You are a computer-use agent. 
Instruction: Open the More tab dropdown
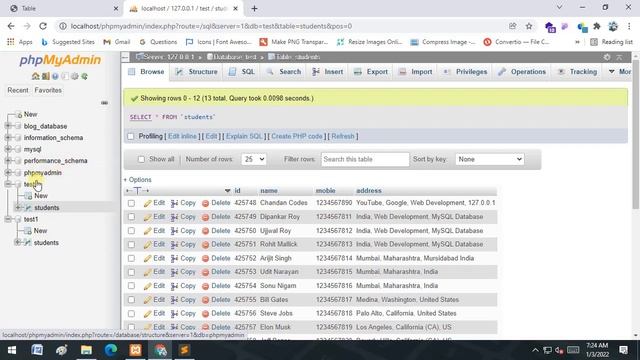(620, 72)
